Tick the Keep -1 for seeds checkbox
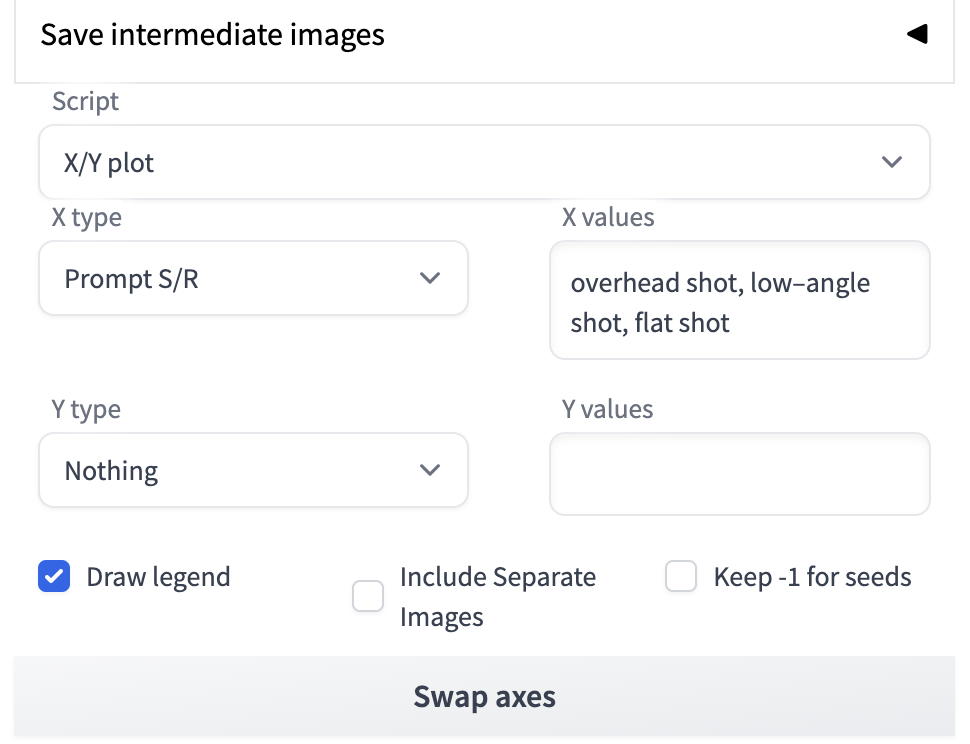 (681, 577)
